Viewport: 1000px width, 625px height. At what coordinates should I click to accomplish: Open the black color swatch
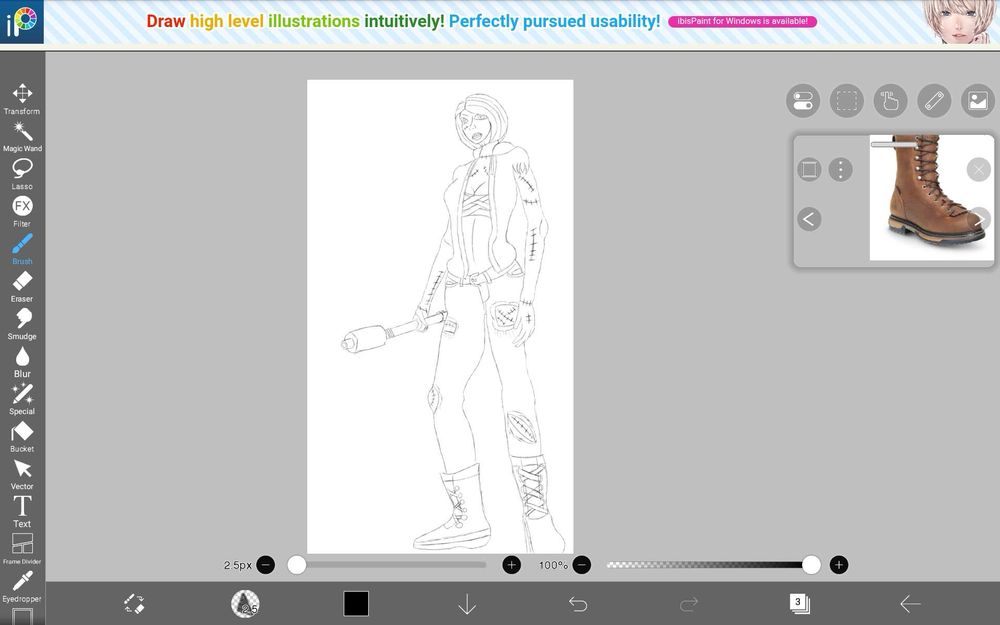click(x=356, y=603)
